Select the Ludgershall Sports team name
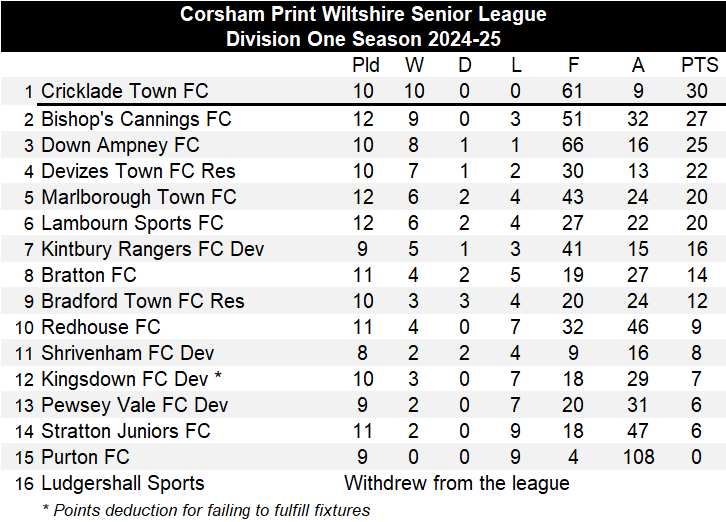The height and width of the screenshot is (522, 726). [x=122, y=483]
